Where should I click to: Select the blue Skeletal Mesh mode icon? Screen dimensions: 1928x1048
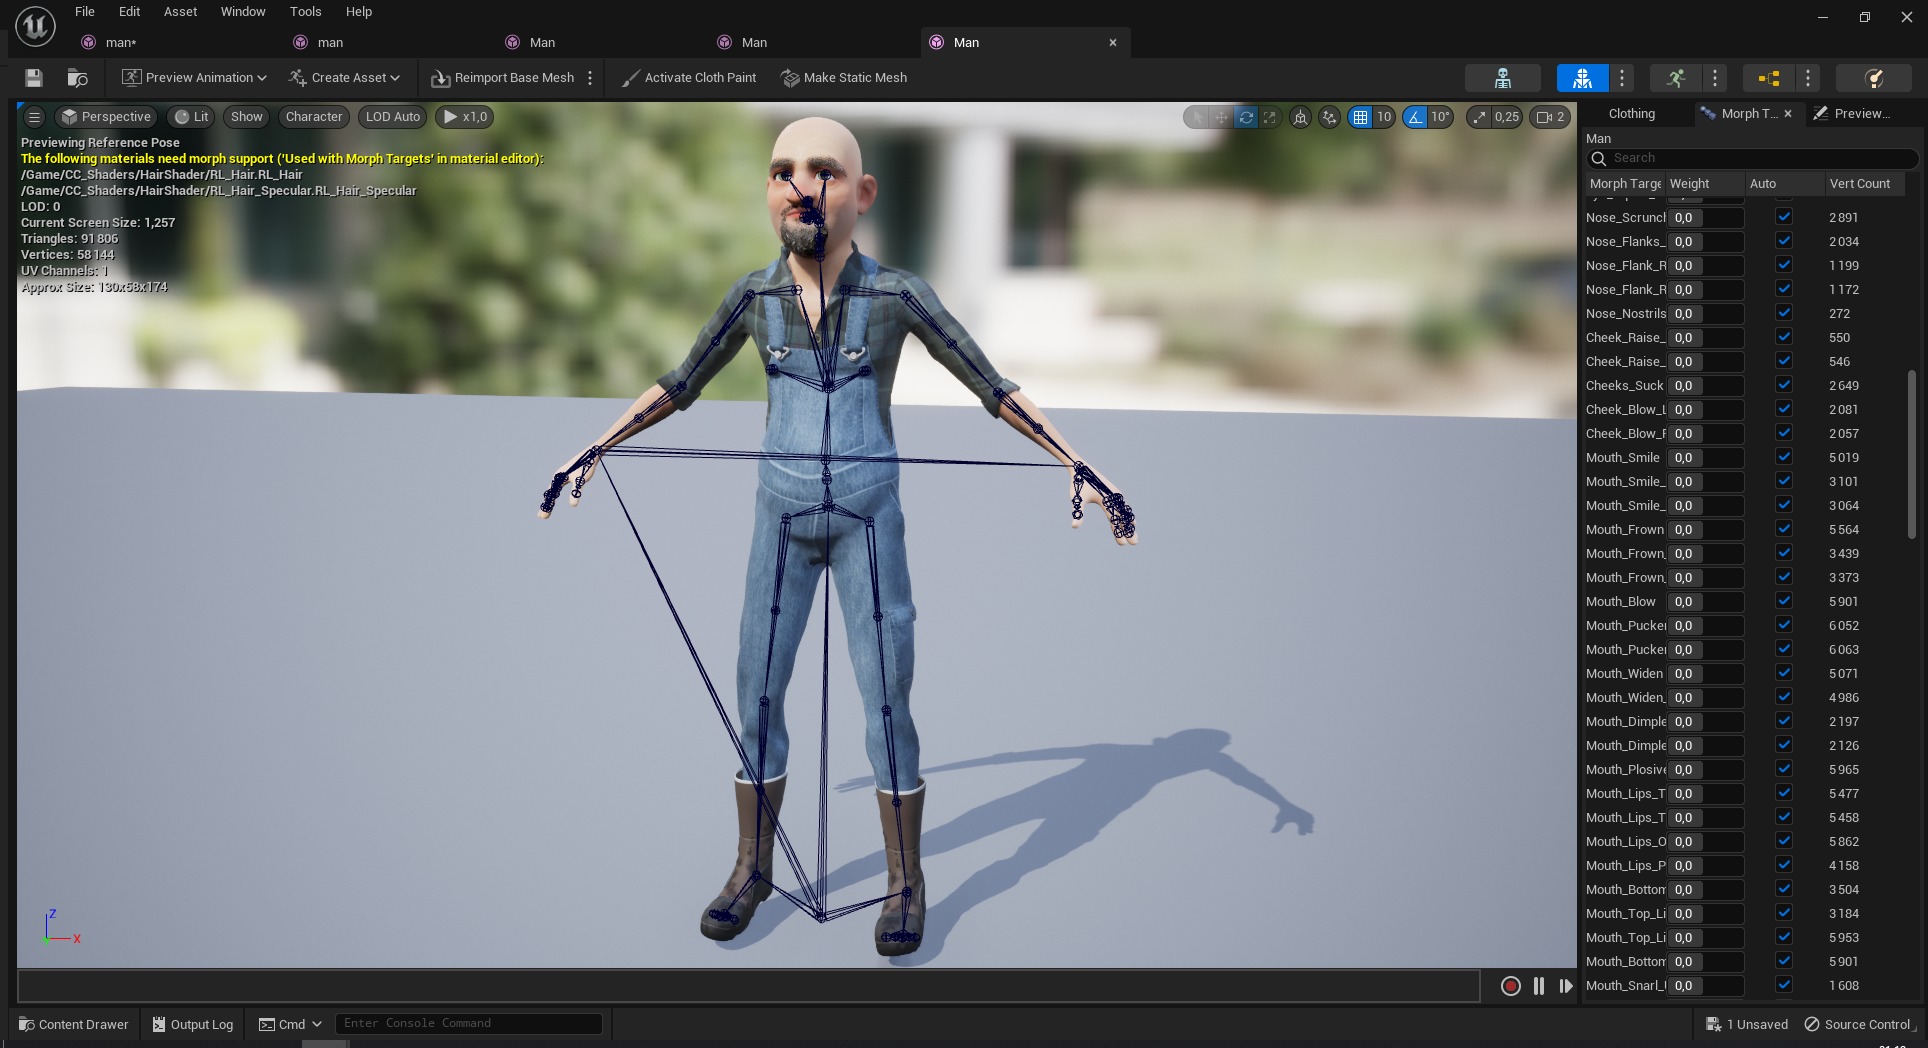point(1582,78)
